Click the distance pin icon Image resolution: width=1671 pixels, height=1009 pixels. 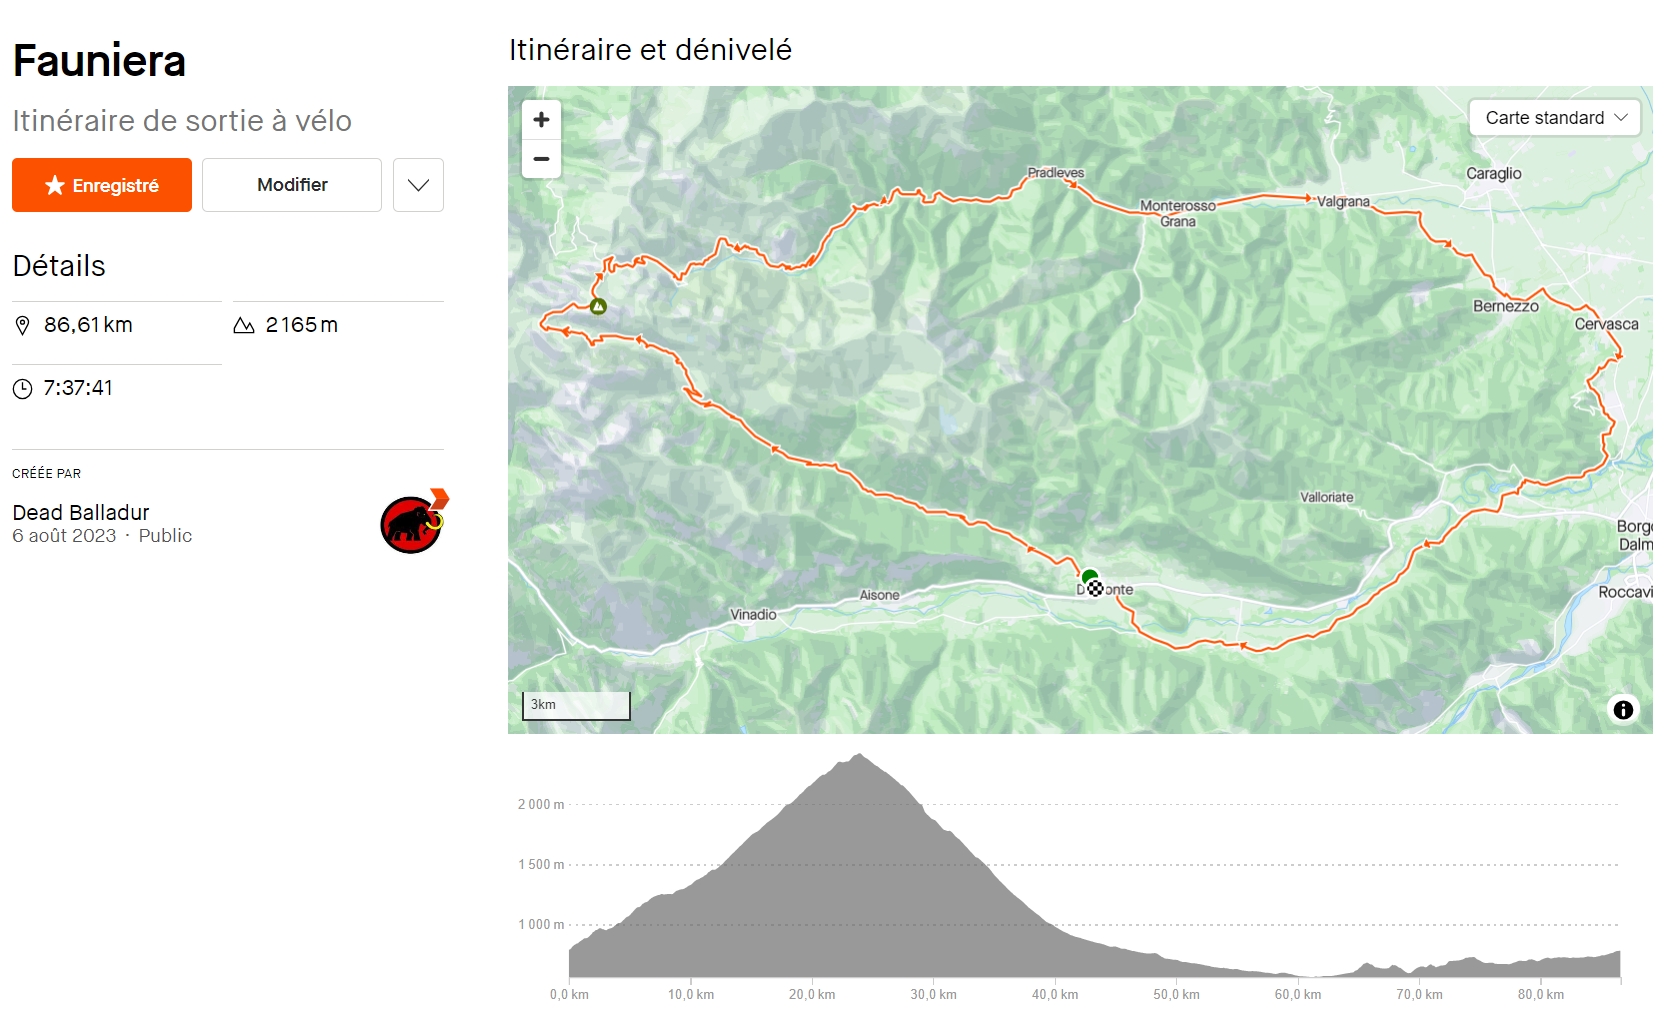click(x=23, y=326)
